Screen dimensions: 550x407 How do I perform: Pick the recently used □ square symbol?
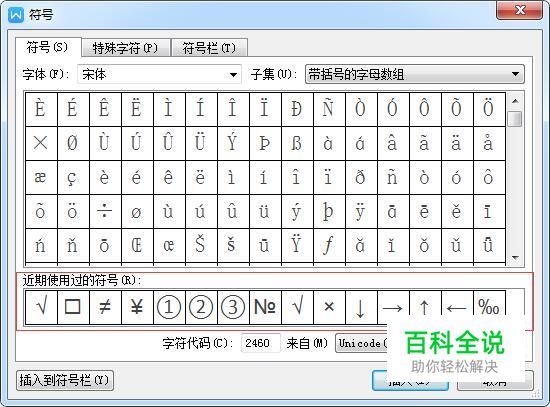pyautogui.click(x=73, y=307)
